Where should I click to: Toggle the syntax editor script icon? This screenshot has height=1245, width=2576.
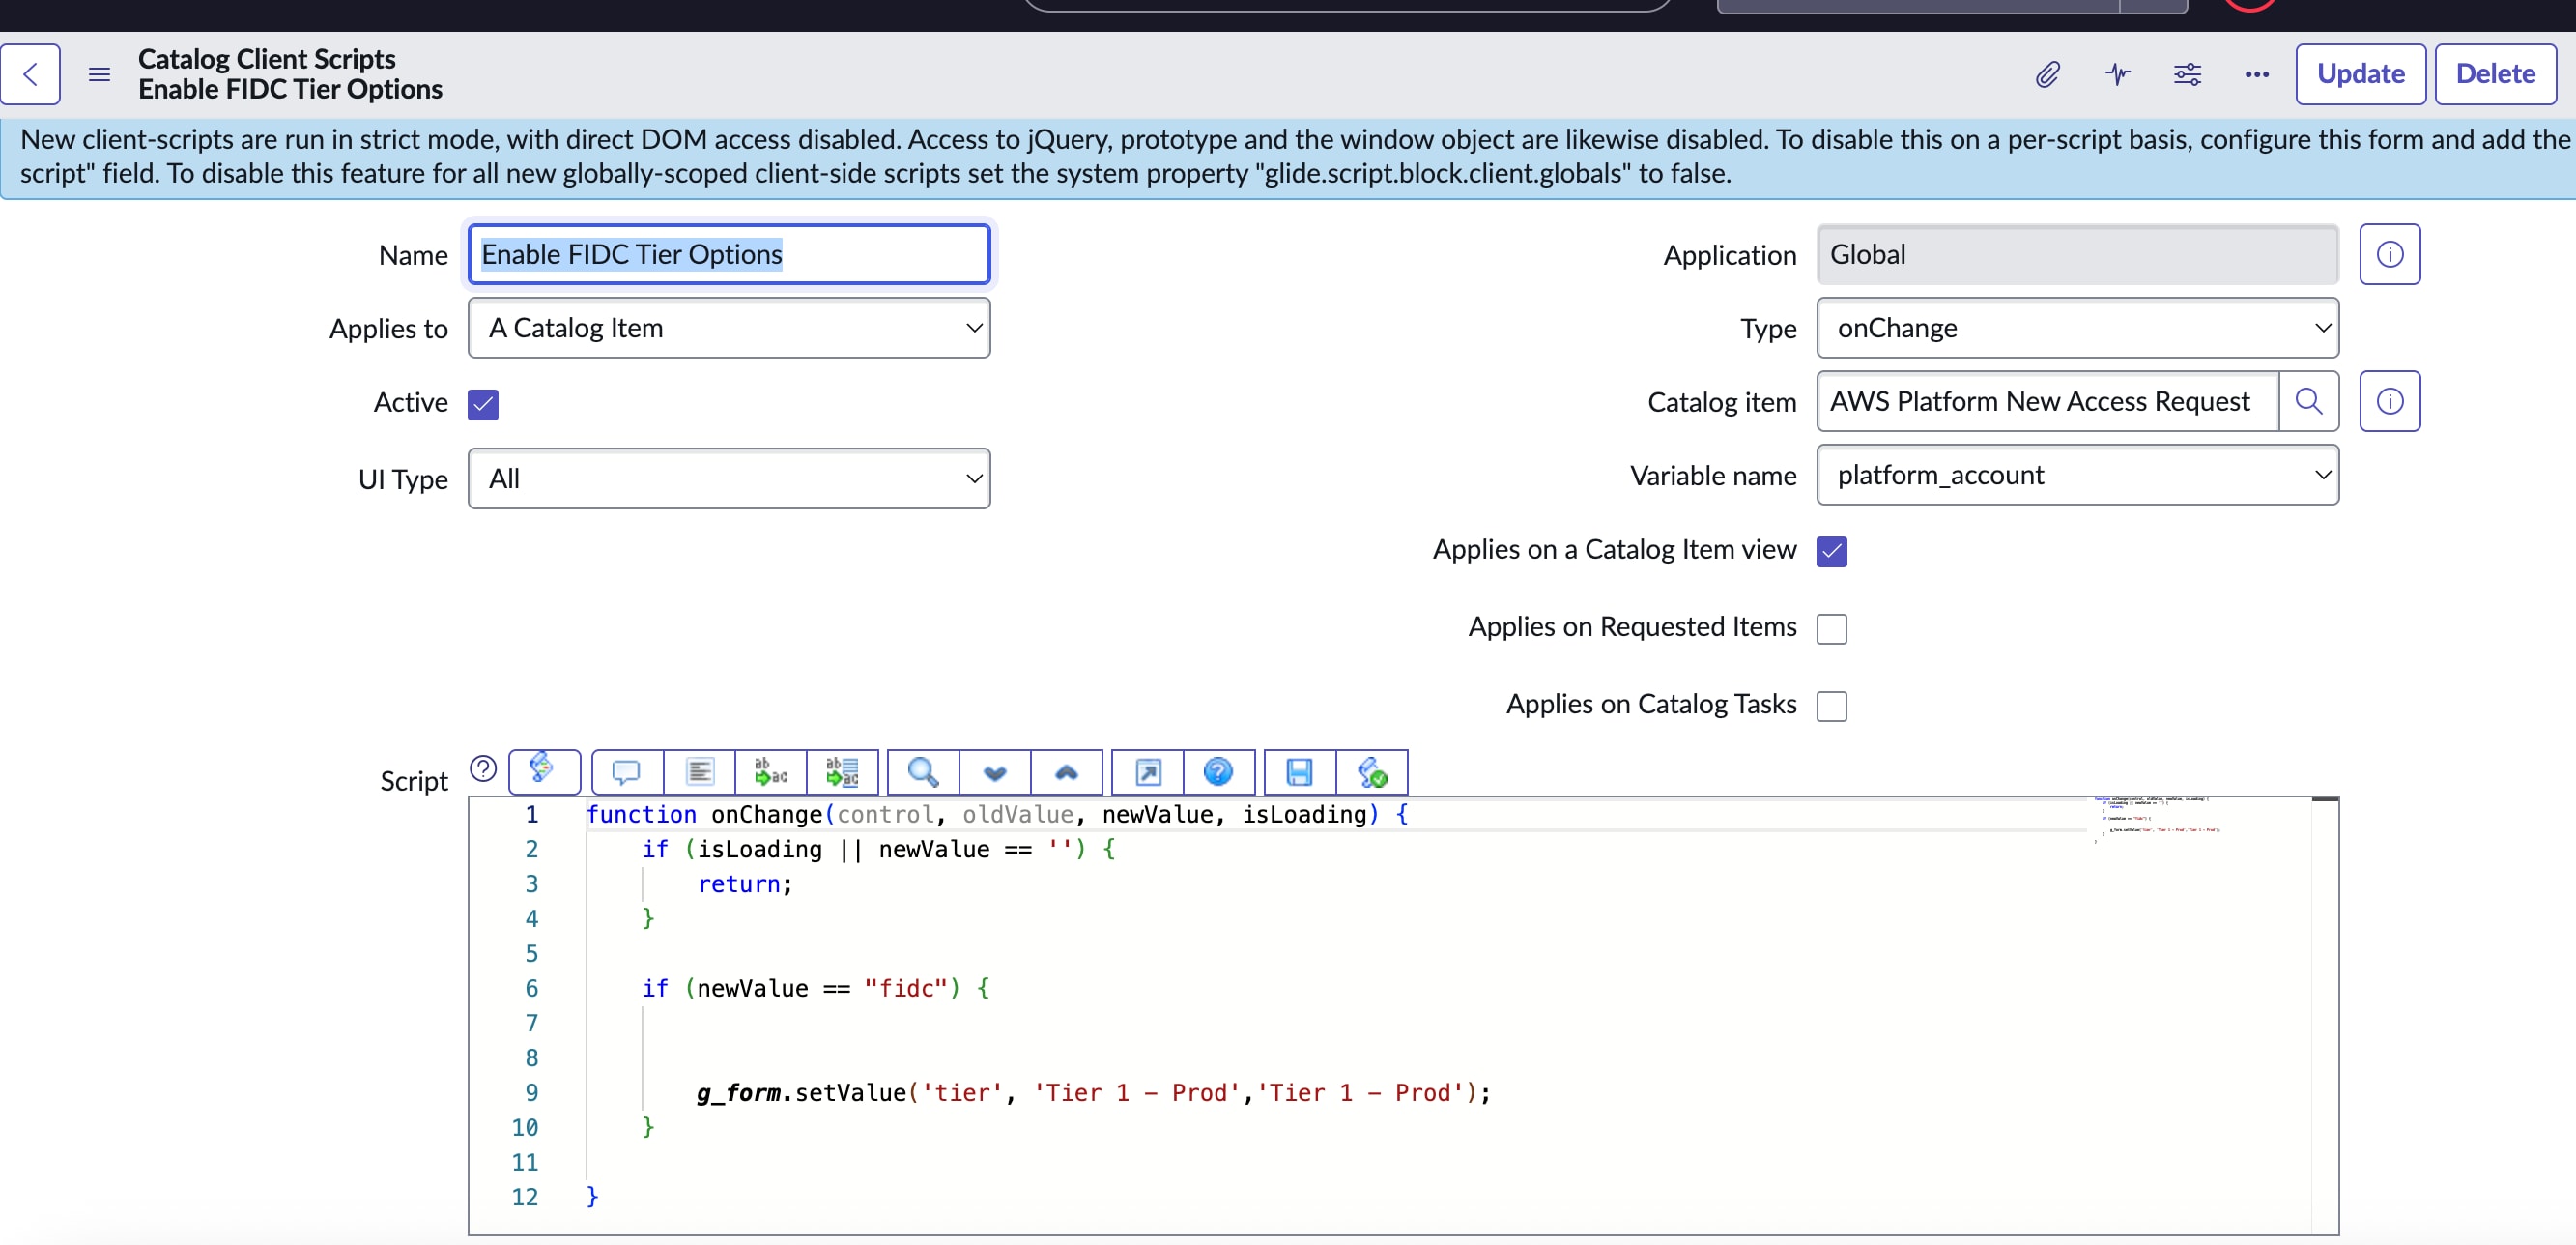[544, 771]
